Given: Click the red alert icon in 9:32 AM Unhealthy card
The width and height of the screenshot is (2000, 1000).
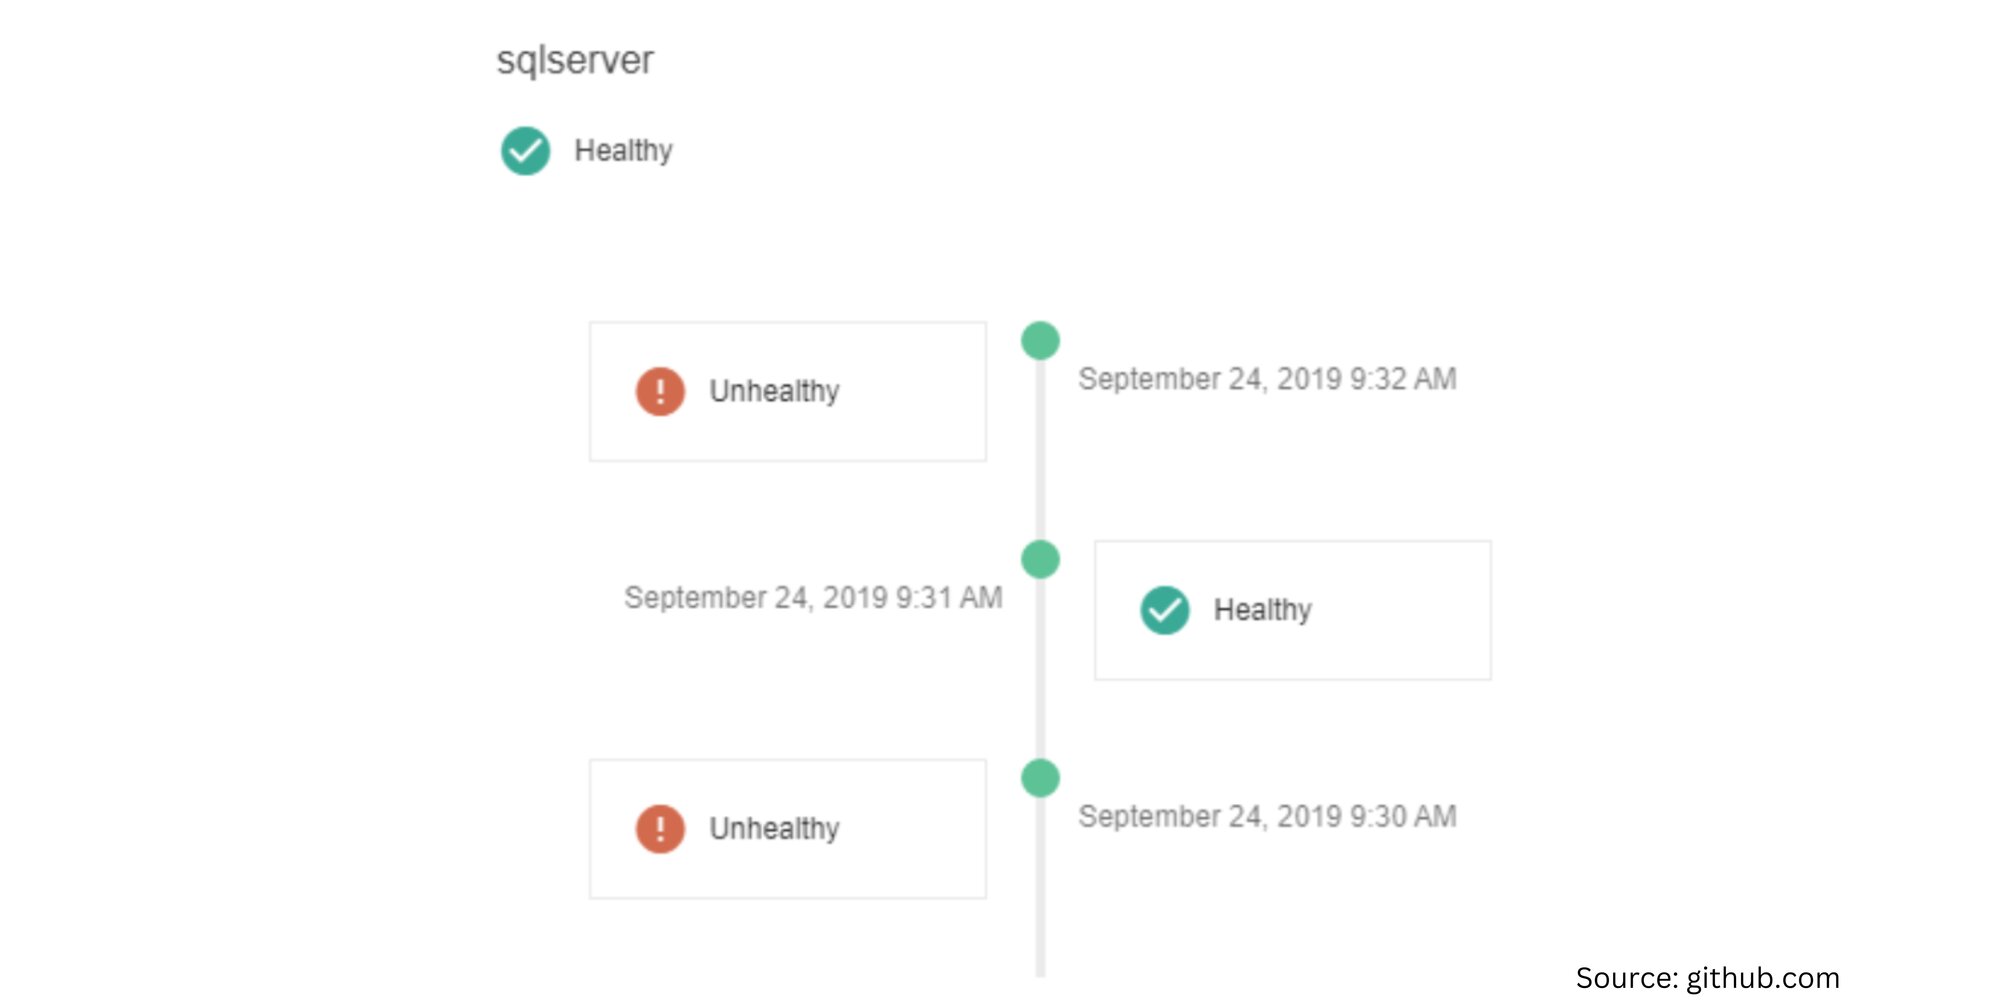Looking at the screenshot, I should tap(660, 391).
